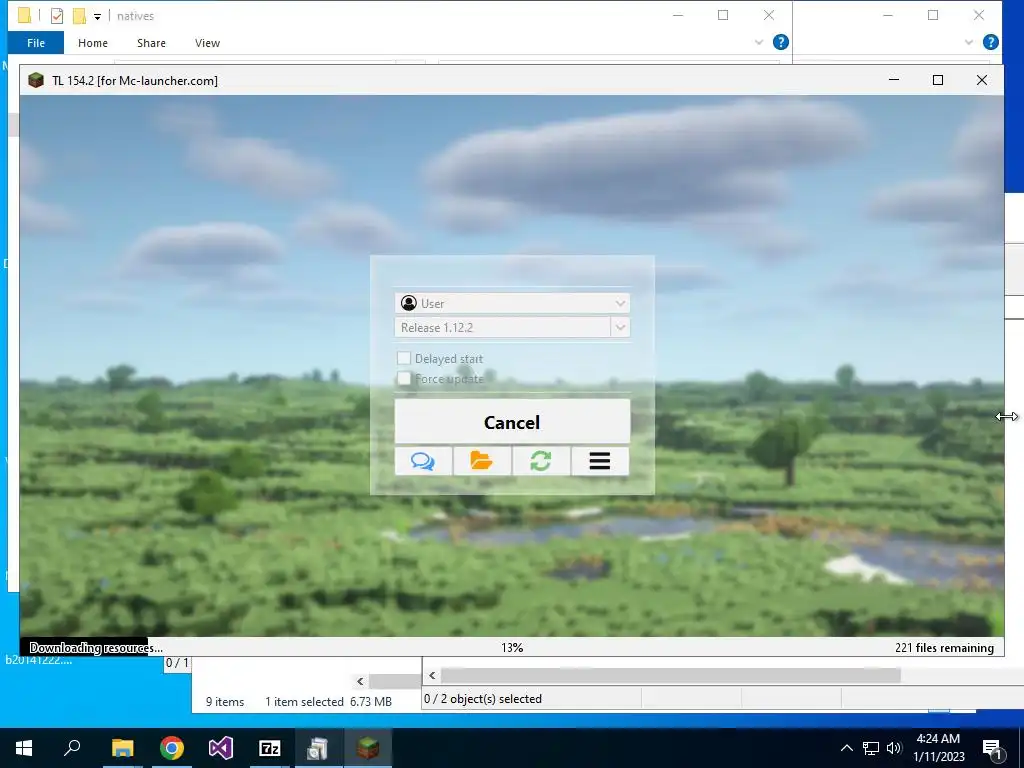The width and height of the screenshot is (1024, 768).
Task: Switch to the Minecraft launcher taskbar icon
Action: pyautogui.click(x=368, y=748)
